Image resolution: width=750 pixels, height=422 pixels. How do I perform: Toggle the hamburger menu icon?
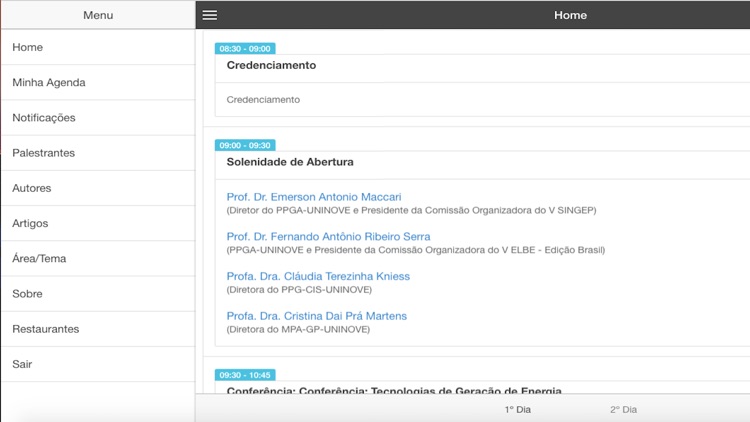coord(210,15)
